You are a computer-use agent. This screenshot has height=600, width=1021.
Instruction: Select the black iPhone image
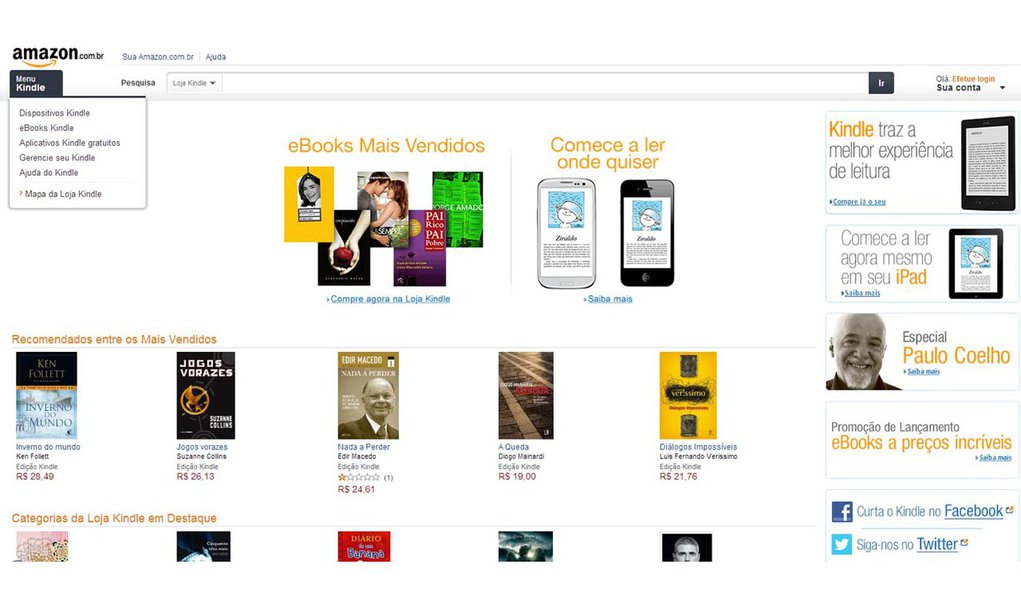tap(646, 233)
